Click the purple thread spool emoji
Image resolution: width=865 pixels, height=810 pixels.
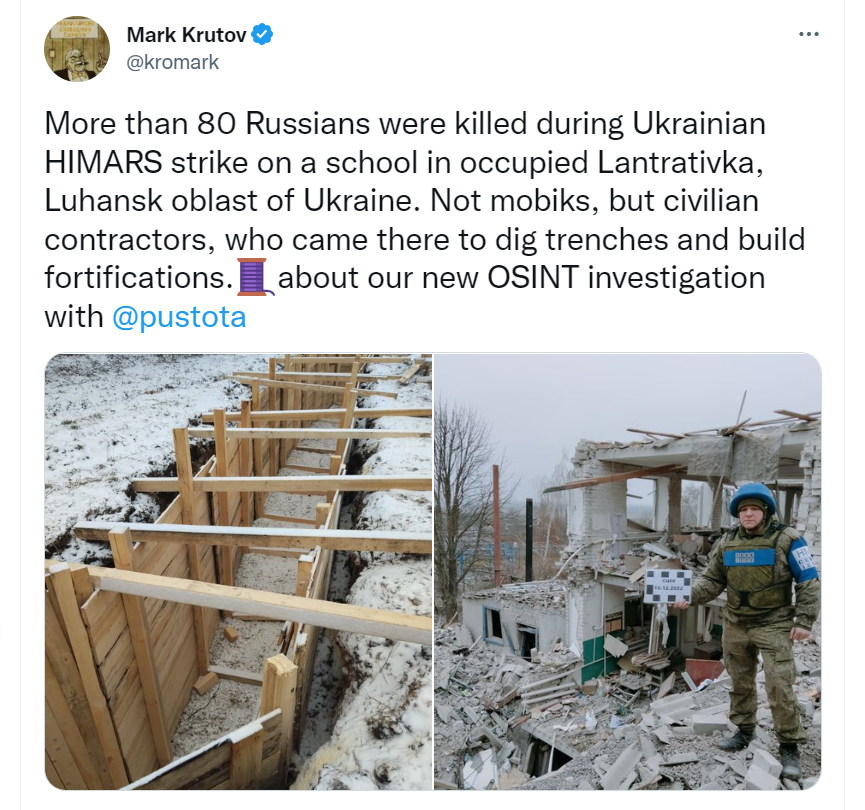click(x=254, y=277)
